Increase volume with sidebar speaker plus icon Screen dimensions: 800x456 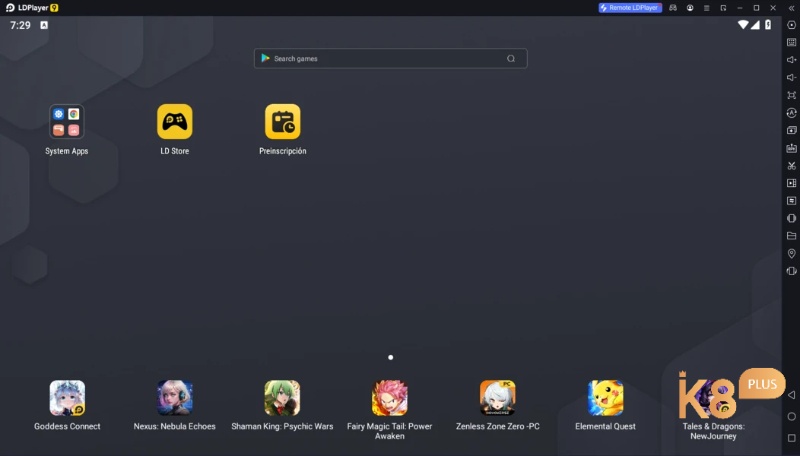[x=791, y=60]
